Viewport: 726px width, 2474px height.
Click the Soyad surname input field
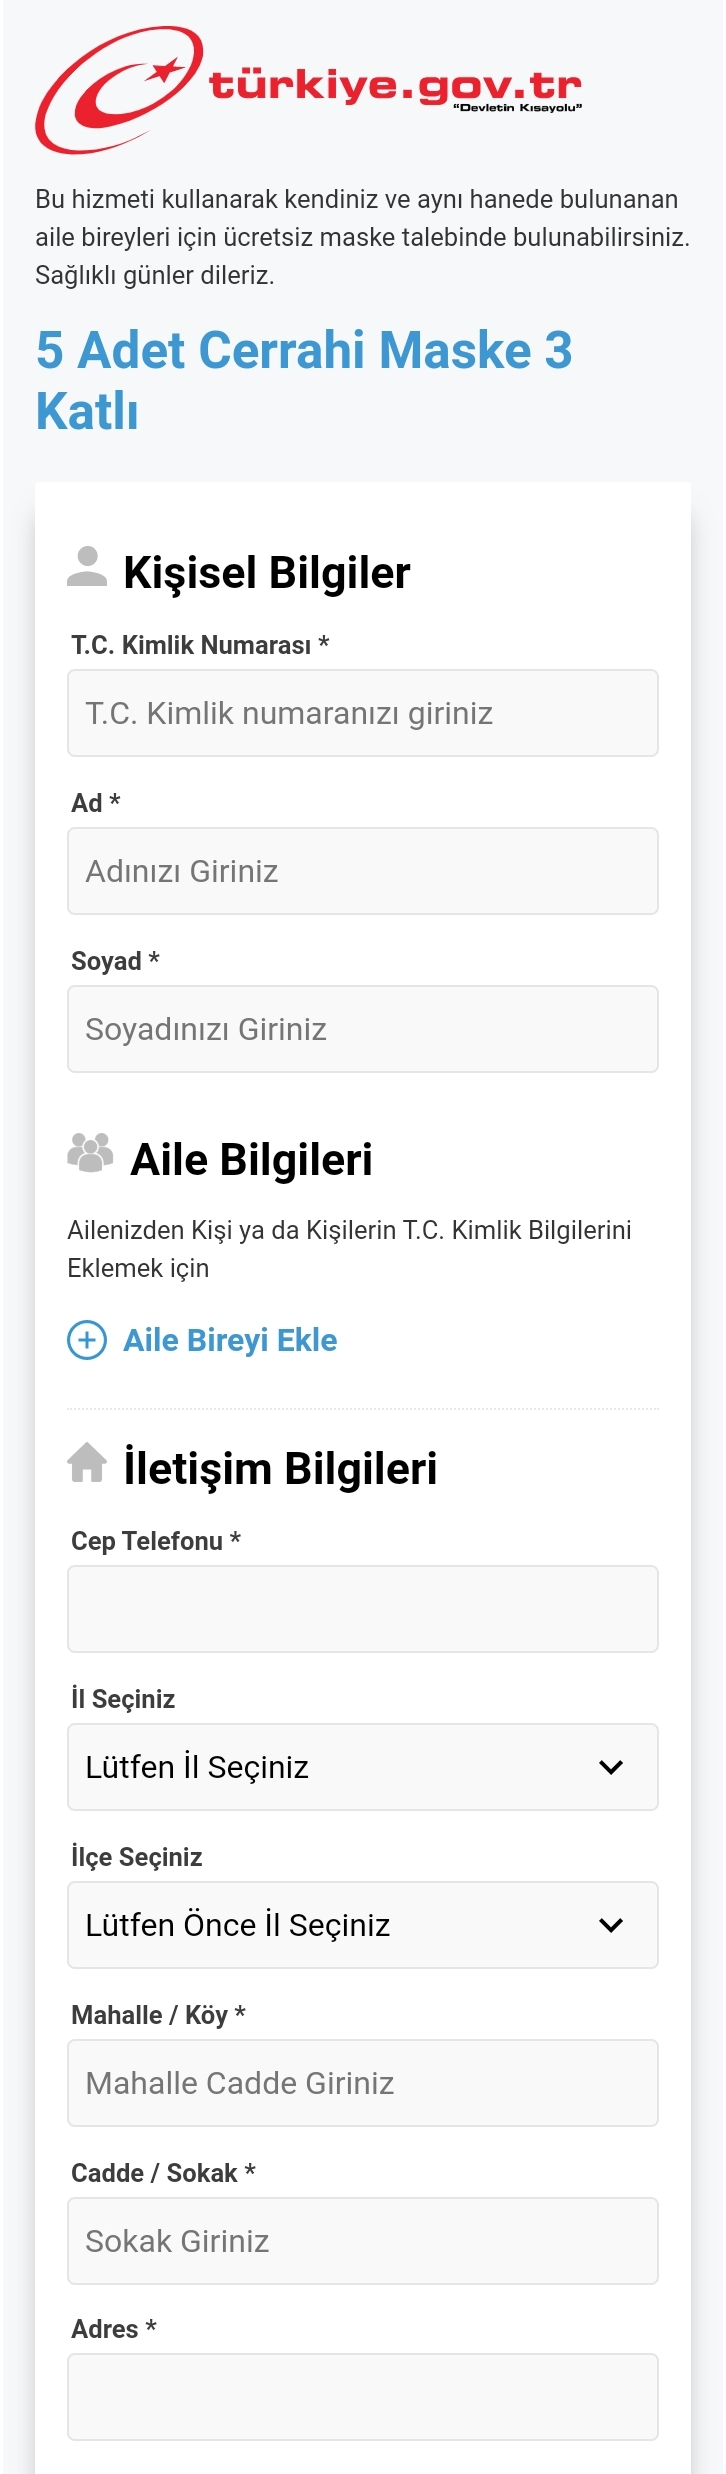tap(362, 1029)
